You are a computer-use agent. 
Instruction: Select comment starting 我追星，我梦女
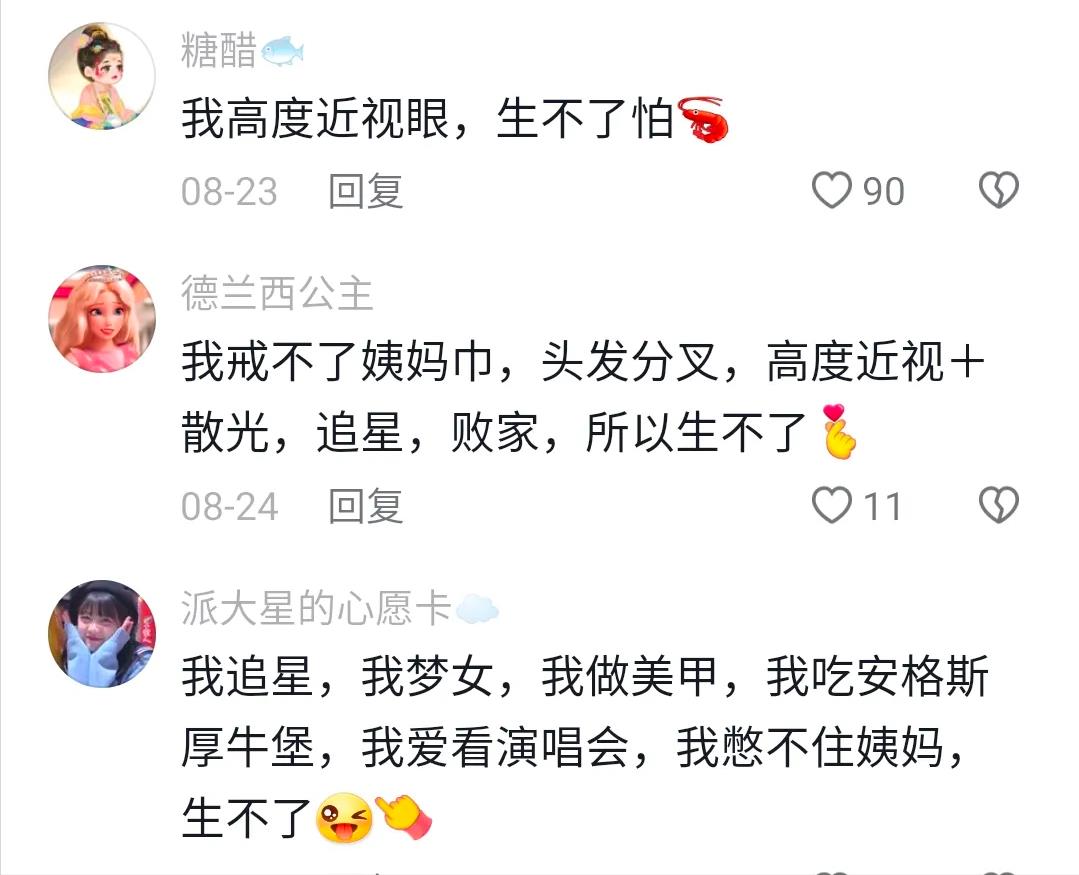pyautogui.click(x=585, y=746)
